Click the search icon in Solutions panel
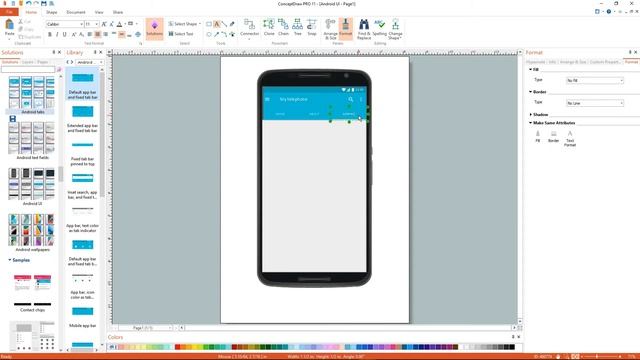Viewport: 640px width, 360px height. coord(59,69)
